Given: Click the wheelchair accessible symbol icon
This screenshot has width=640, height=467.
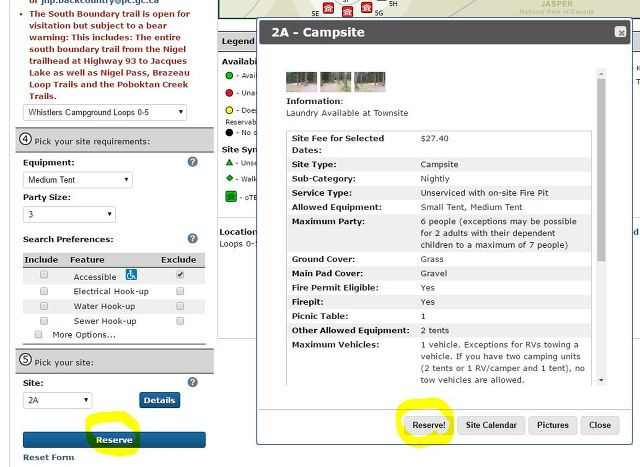Looking at the screenshot, I should tap(131, 275).
